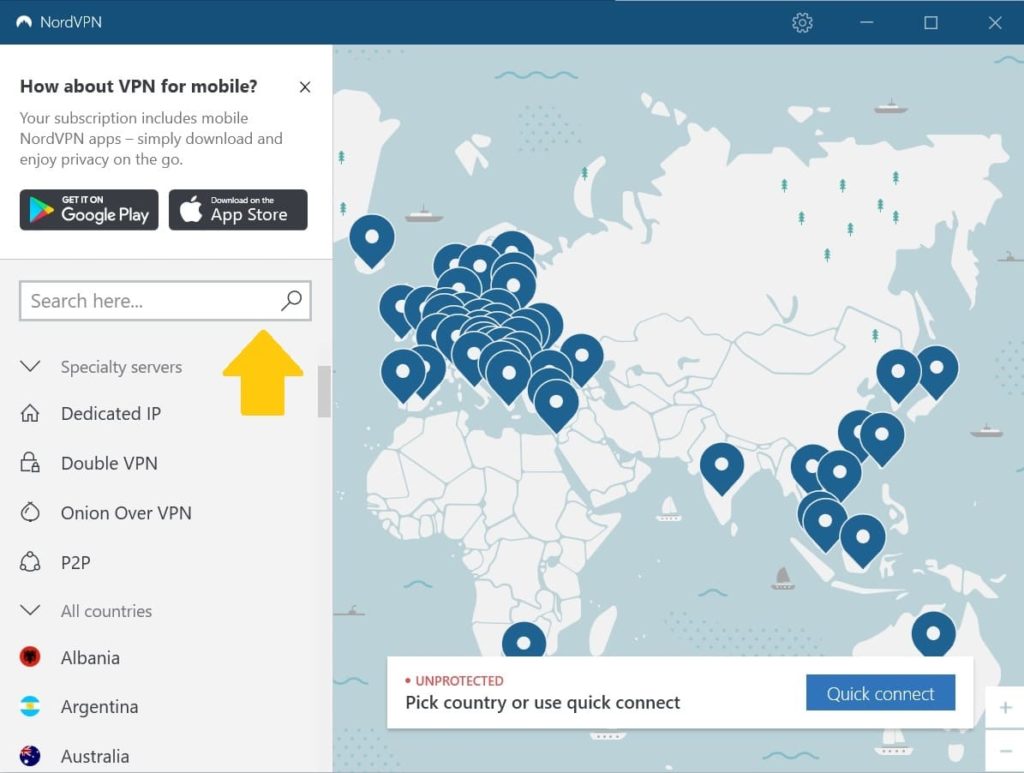The height and width of the screenshot is (773, 1024).
Task: Select the Iceland map pin
Action: (x=372, y=240)
